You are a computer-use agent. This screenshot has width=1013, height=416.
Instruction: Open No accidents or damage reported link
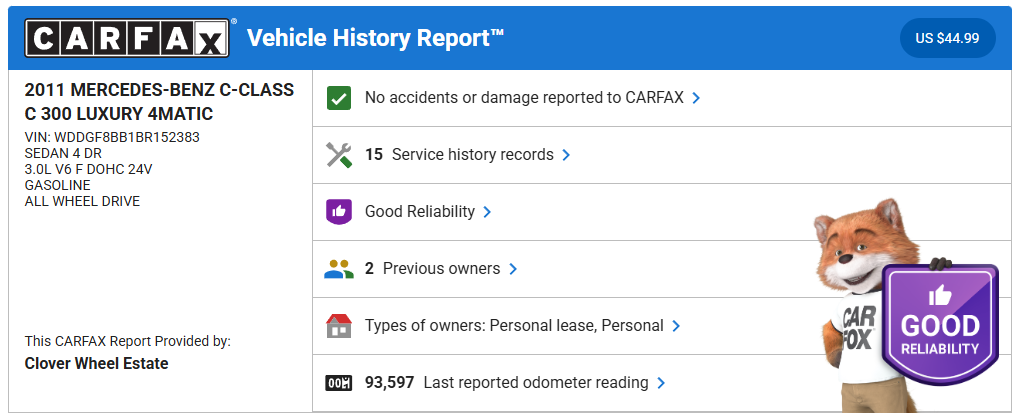[524, 98]
